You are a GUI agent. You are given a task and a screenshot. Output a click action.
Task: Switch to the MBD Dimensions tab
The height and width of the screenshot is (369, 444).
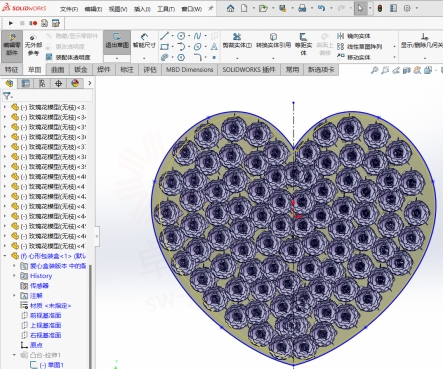pyautogui.click(x=190, y=70)
